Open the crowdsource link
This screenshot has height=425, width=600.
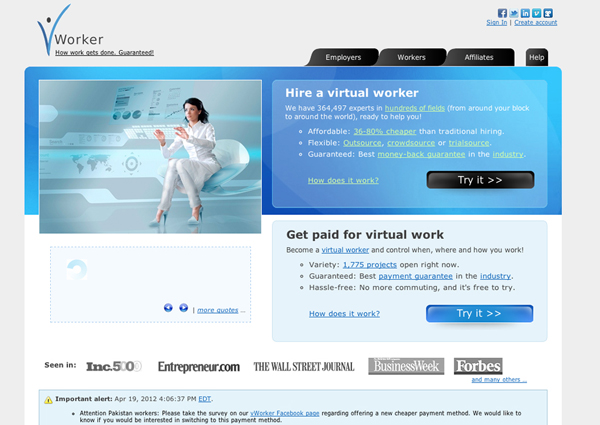tap(411, 143)
